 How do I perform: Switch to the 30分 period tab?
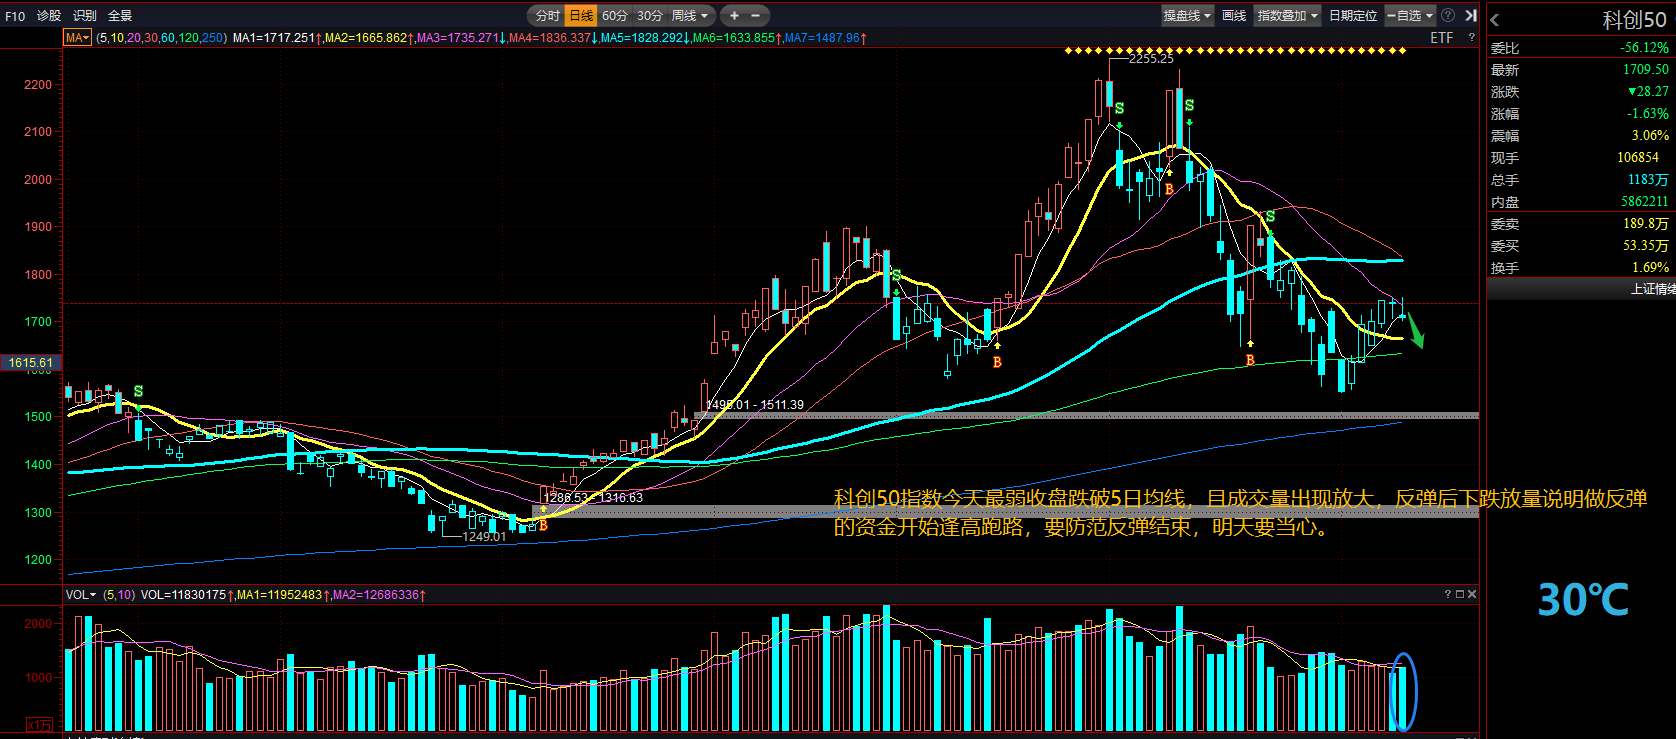650,16
